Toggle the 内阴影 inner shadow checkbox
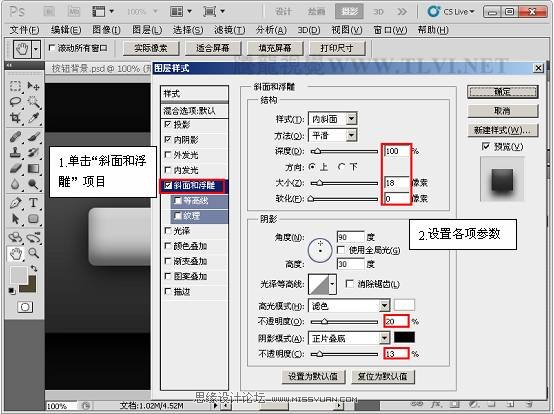The image size is (554, 414). (168, 140)
